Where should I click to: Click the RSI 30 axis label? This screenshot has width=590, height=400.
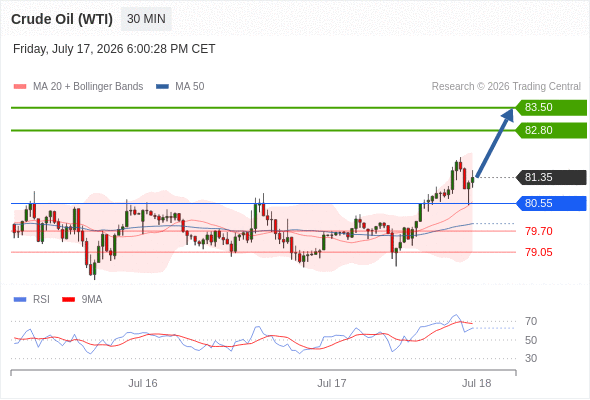[x=531, y=358]
